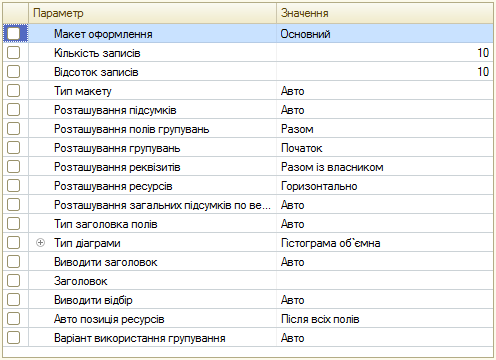Expand the Тип діаграми parameter group
The image size is (496, 360).
click(40, 243)
